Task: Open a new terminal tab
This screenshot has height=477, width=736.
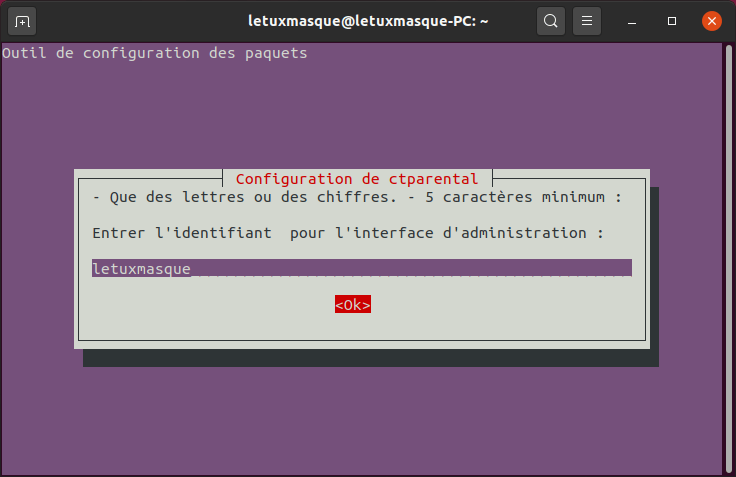Action: pos(22,21)
